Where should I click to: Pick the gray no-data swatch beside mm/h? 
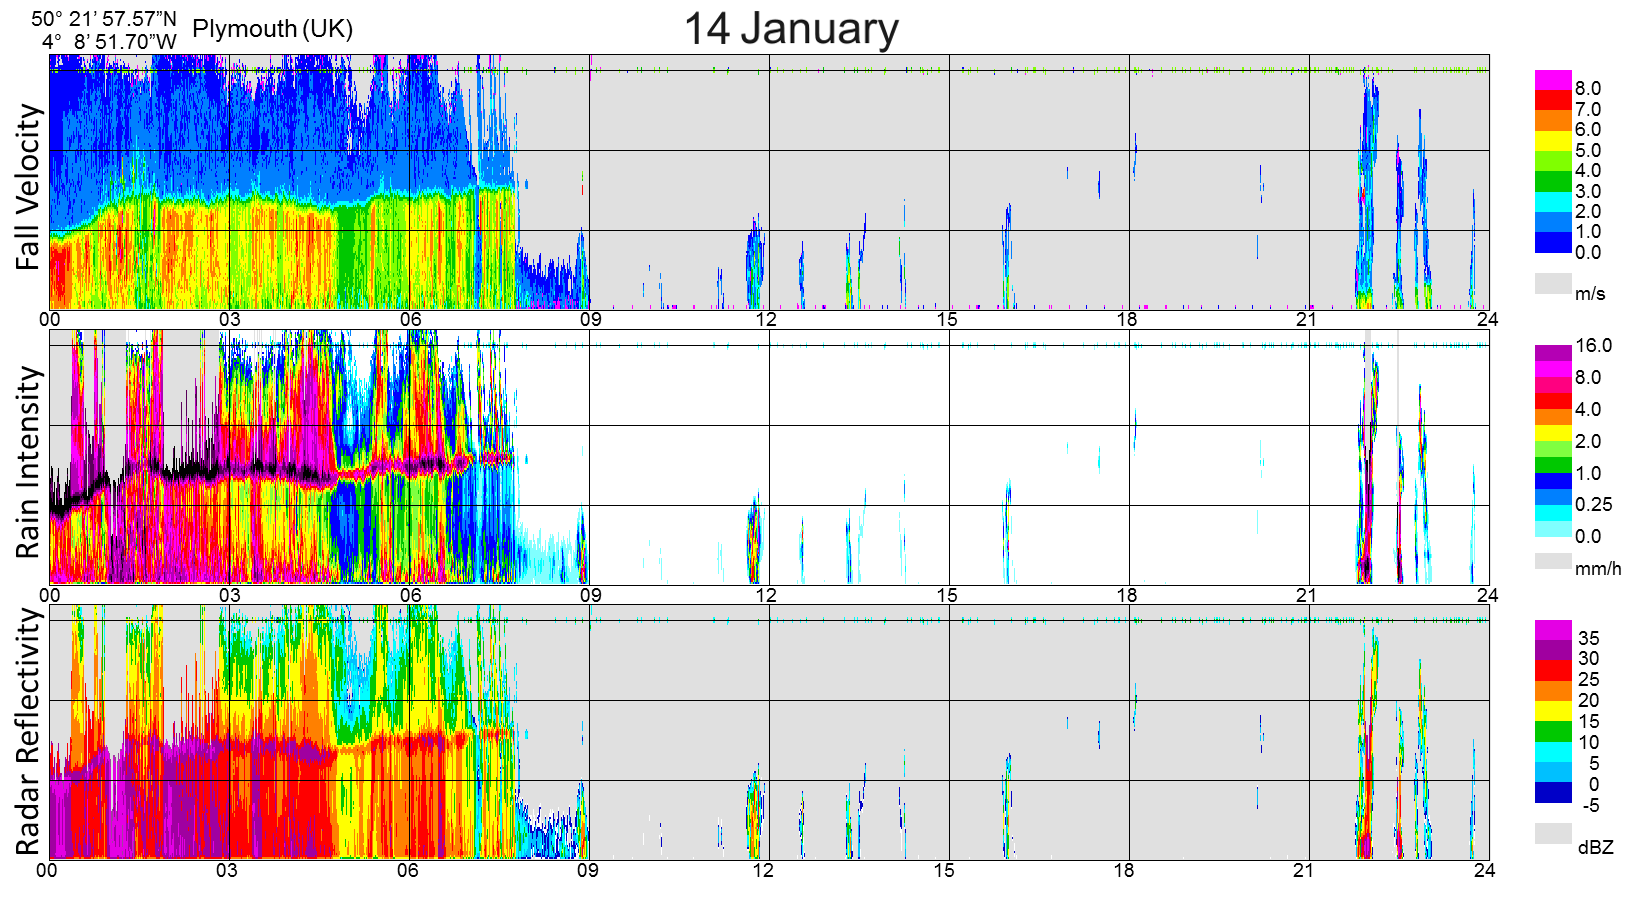tap(1553, 561)
